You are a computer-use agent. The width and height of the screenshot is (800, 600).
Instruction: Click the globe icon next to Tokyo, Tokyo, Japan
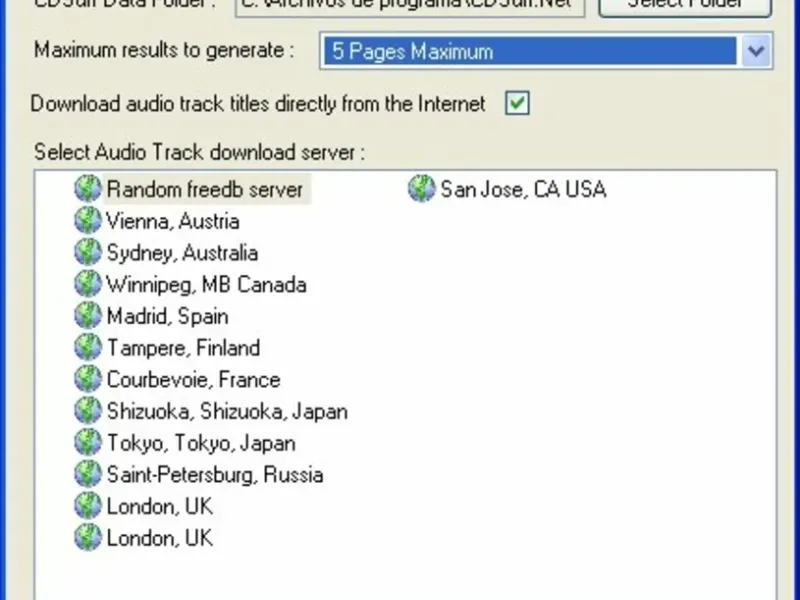[x=88, y=442]
